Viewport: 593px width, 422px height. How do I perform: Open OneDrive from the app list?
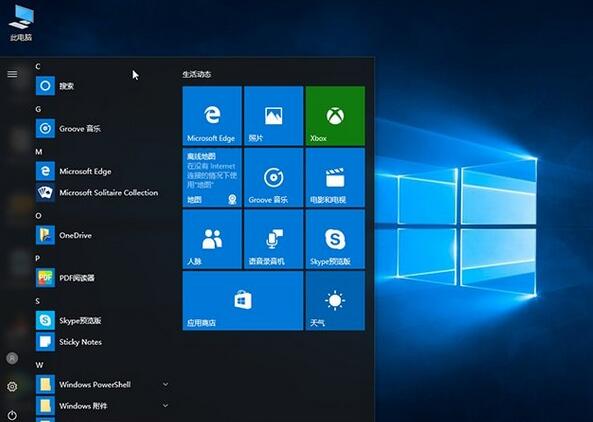coord(102,235)
